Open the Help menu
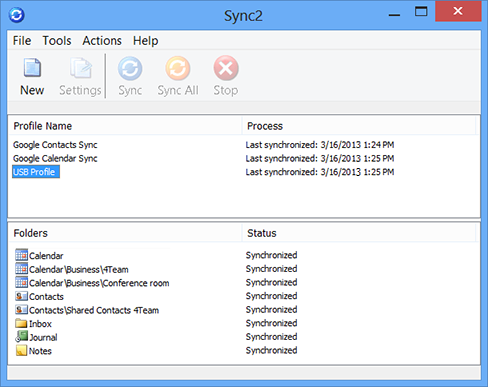Image resolution: width=488 pixels, height=387 pixels. click(146, 41)
